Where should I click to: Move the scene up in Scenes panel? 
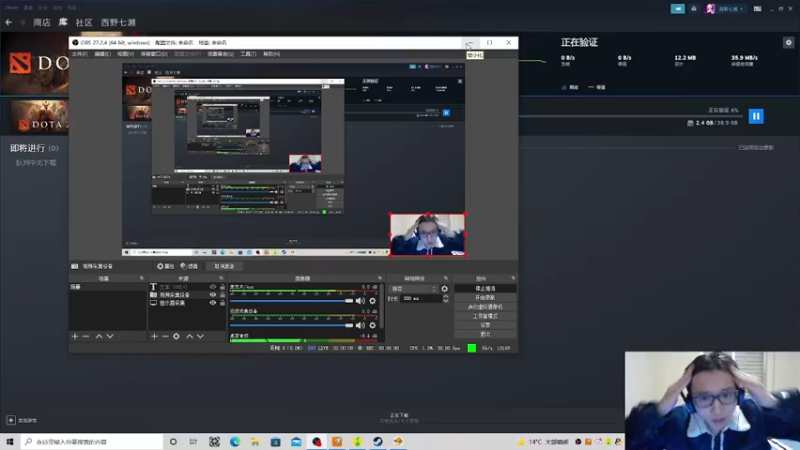(x=99, y=336)
